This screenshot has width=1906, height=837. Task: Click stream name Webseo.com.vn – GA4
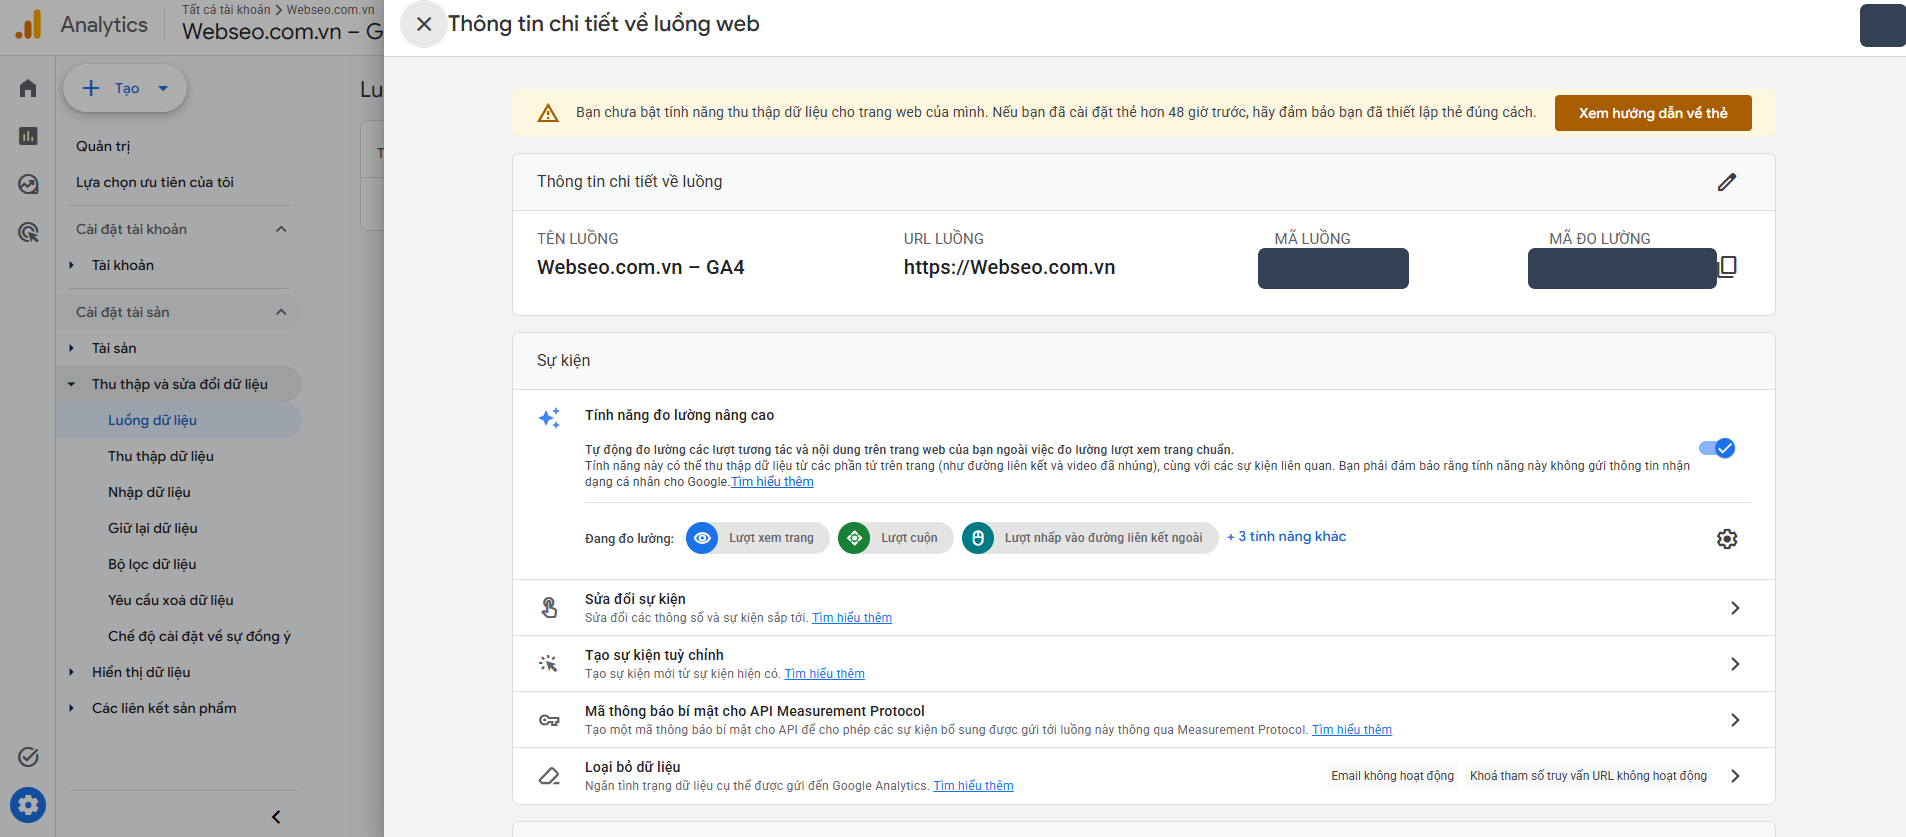[x=641, y=267]
